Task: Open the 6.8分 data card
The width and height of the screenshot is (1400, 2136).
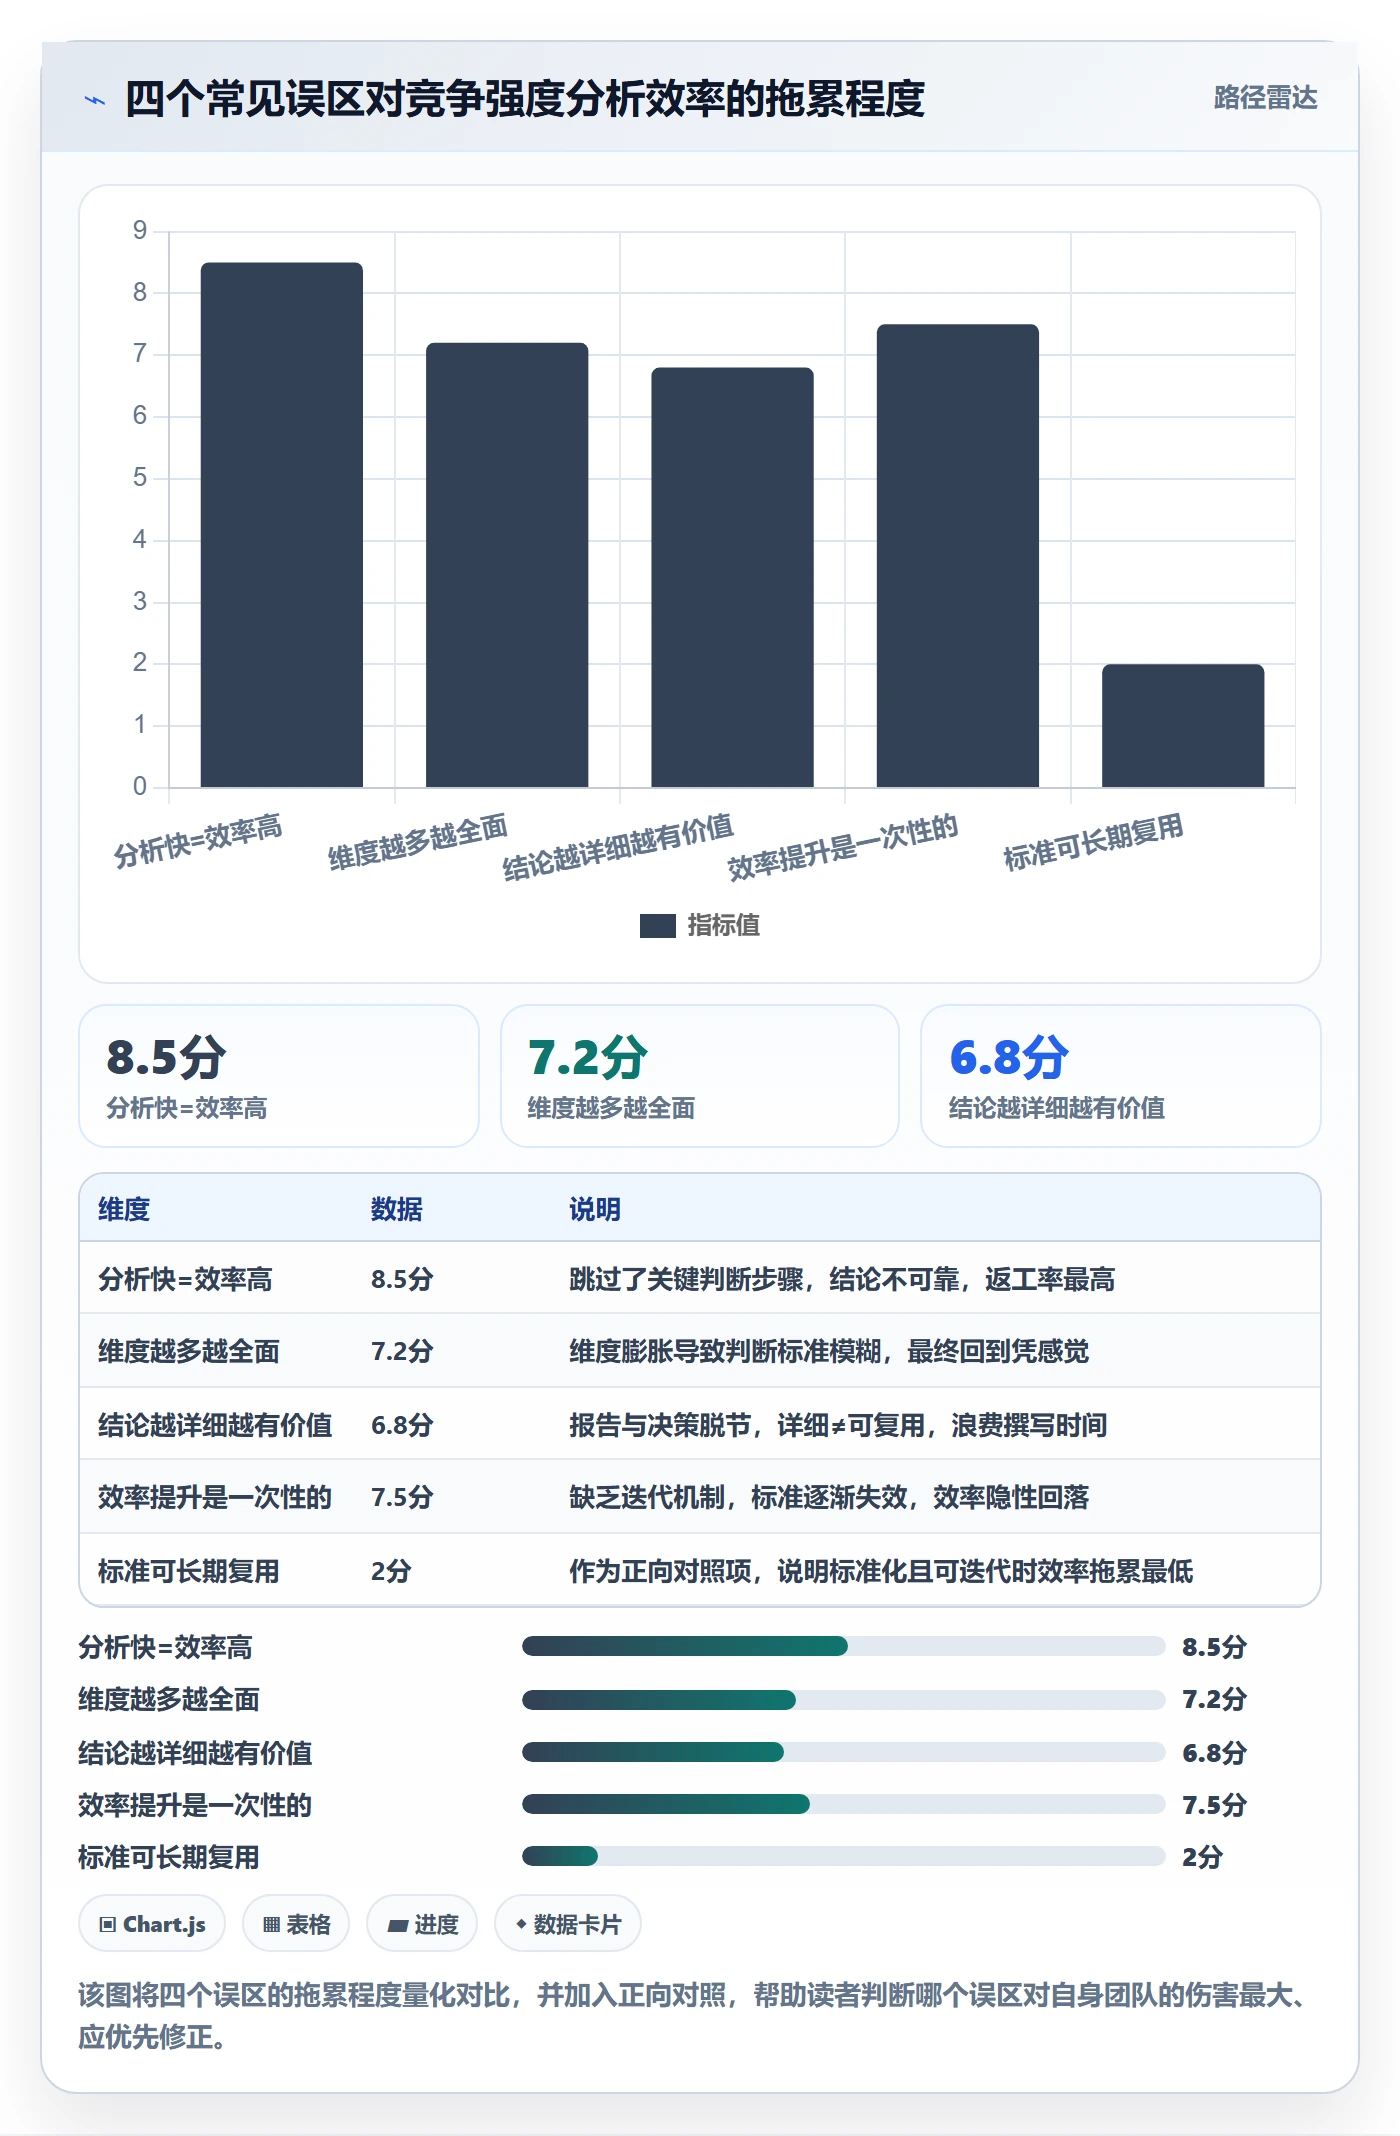Action: (x=1121, y=1076)
